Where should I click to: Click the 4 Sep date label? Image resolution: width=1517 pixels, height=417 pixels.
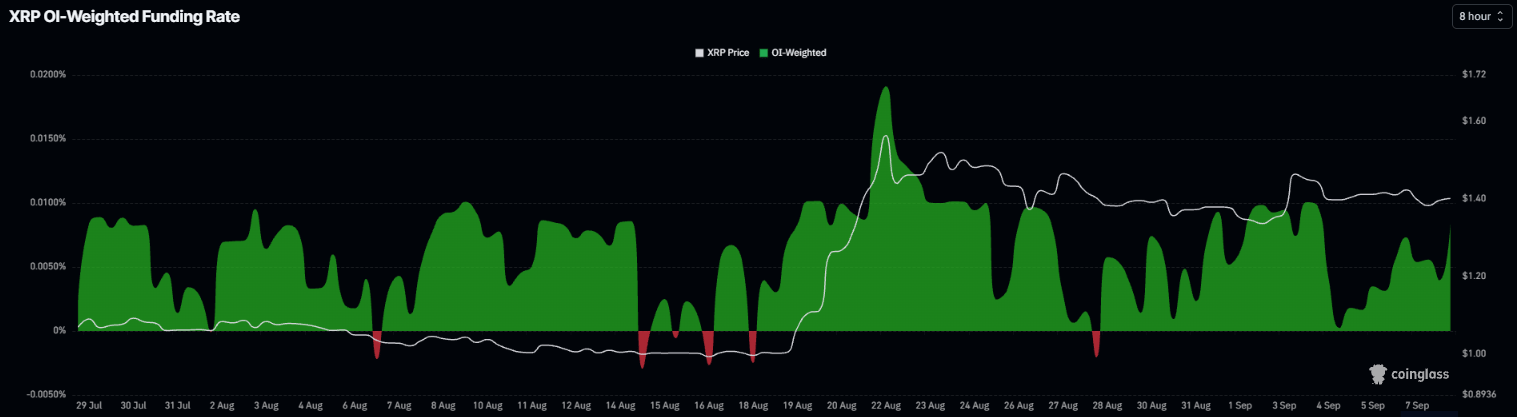point(1328,407)
